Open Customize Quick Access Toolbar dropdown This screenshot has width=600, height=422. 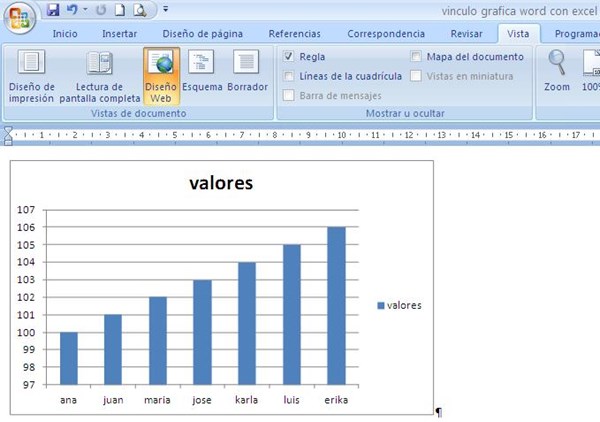tap(165, 9)
